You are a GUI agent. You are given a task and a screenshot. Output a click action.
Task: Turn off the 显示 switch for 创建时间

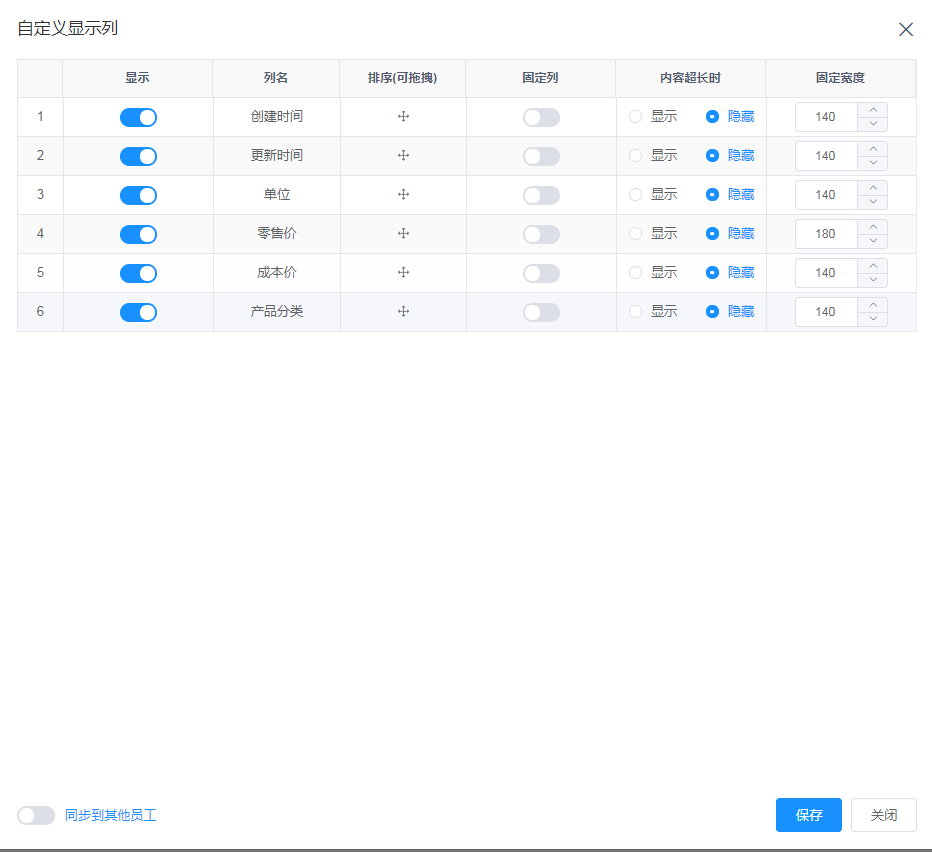138,118
